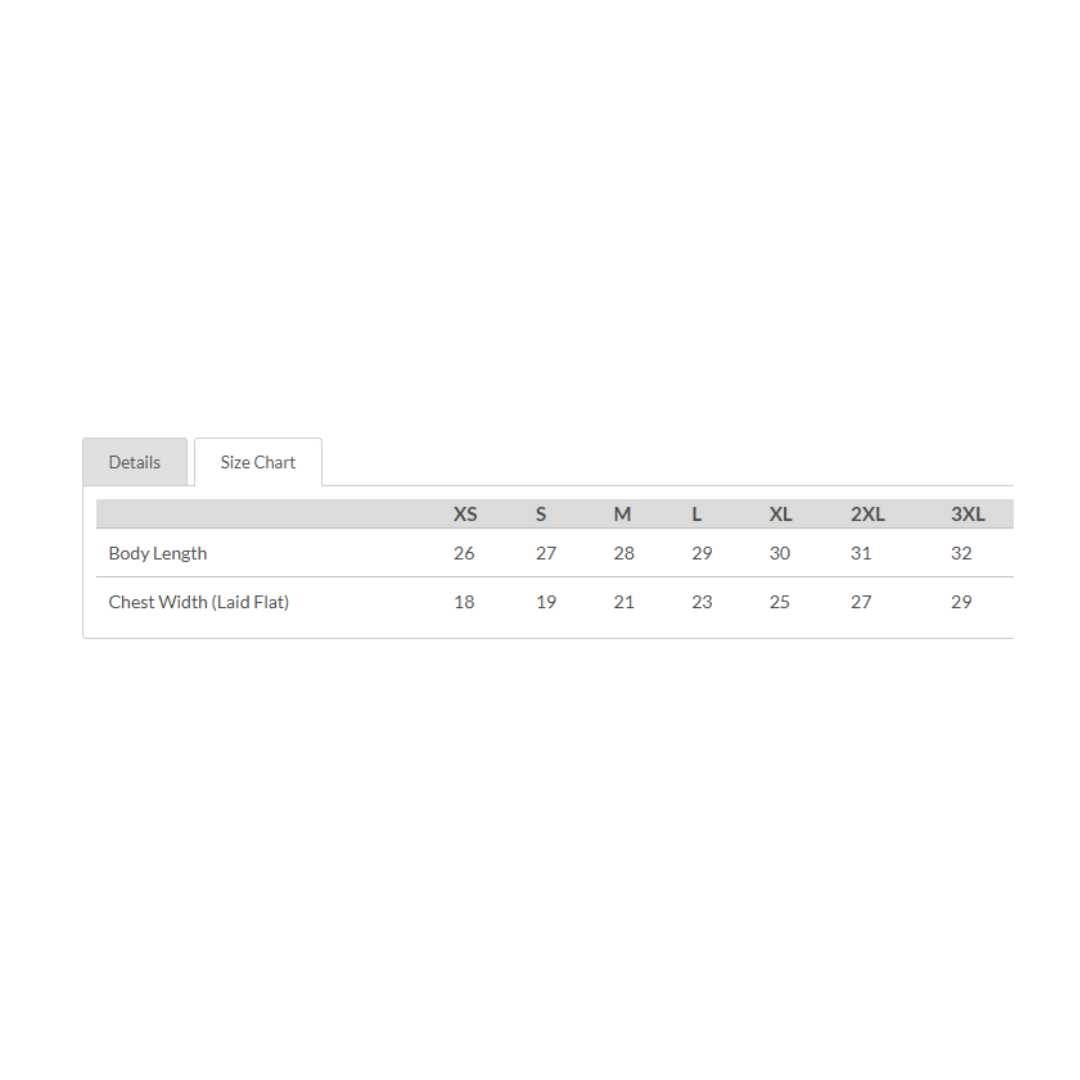Click the S size column header
Image resolution: width=1080 pixels, height=1080 pixels.
(x=541, y=514)
